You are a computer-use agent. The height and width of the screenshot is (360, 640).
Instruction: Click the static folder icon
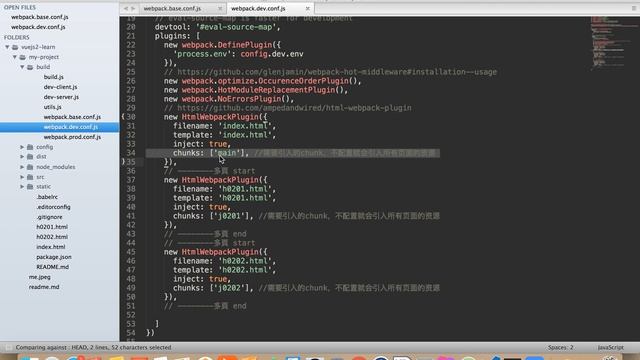click(x=30, y=187)
